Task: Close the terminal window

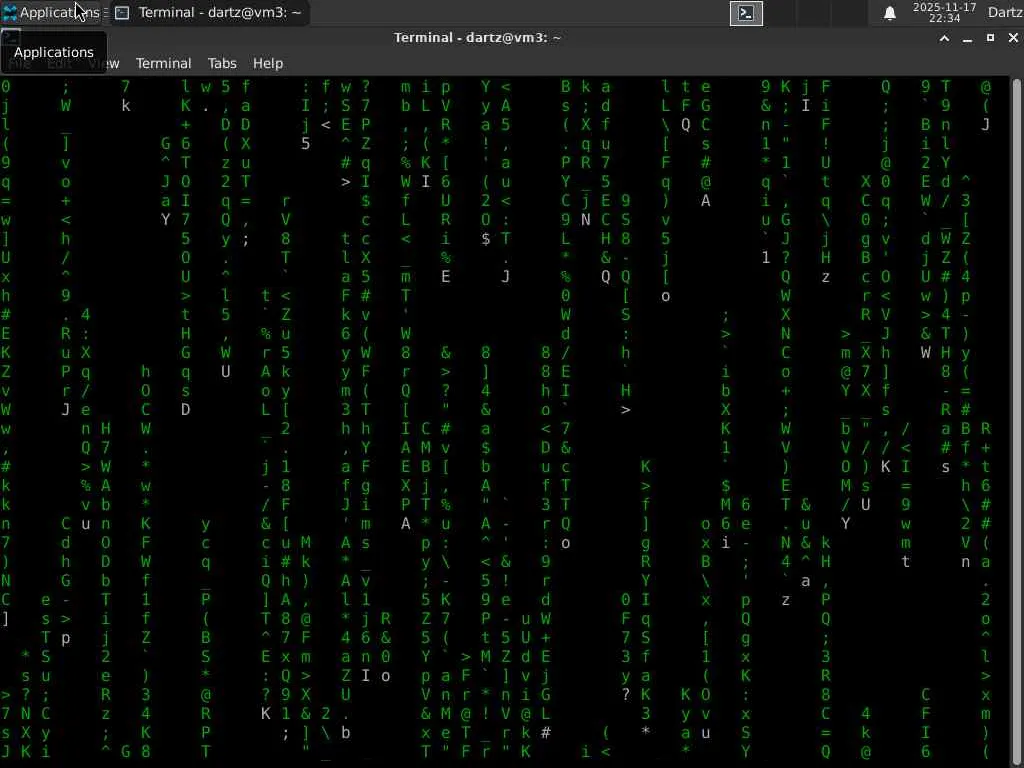Action: coord(1013,38)
